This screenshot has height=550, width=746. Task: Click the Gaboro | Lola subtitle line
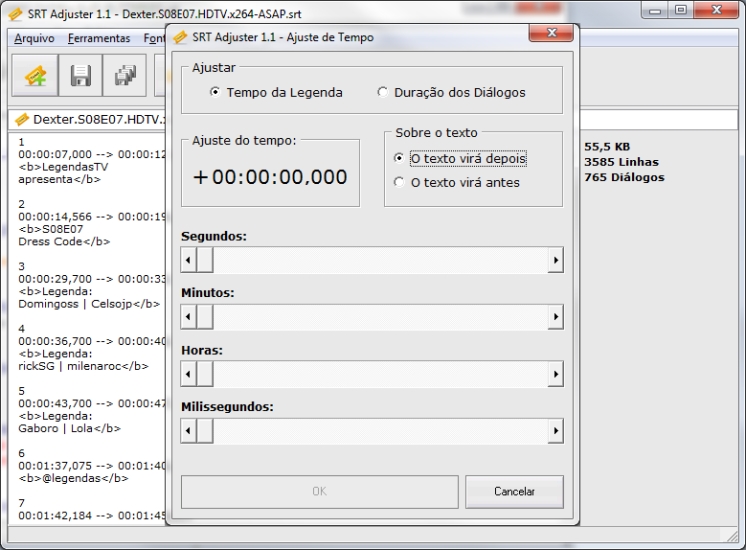(x=69, y=428)
